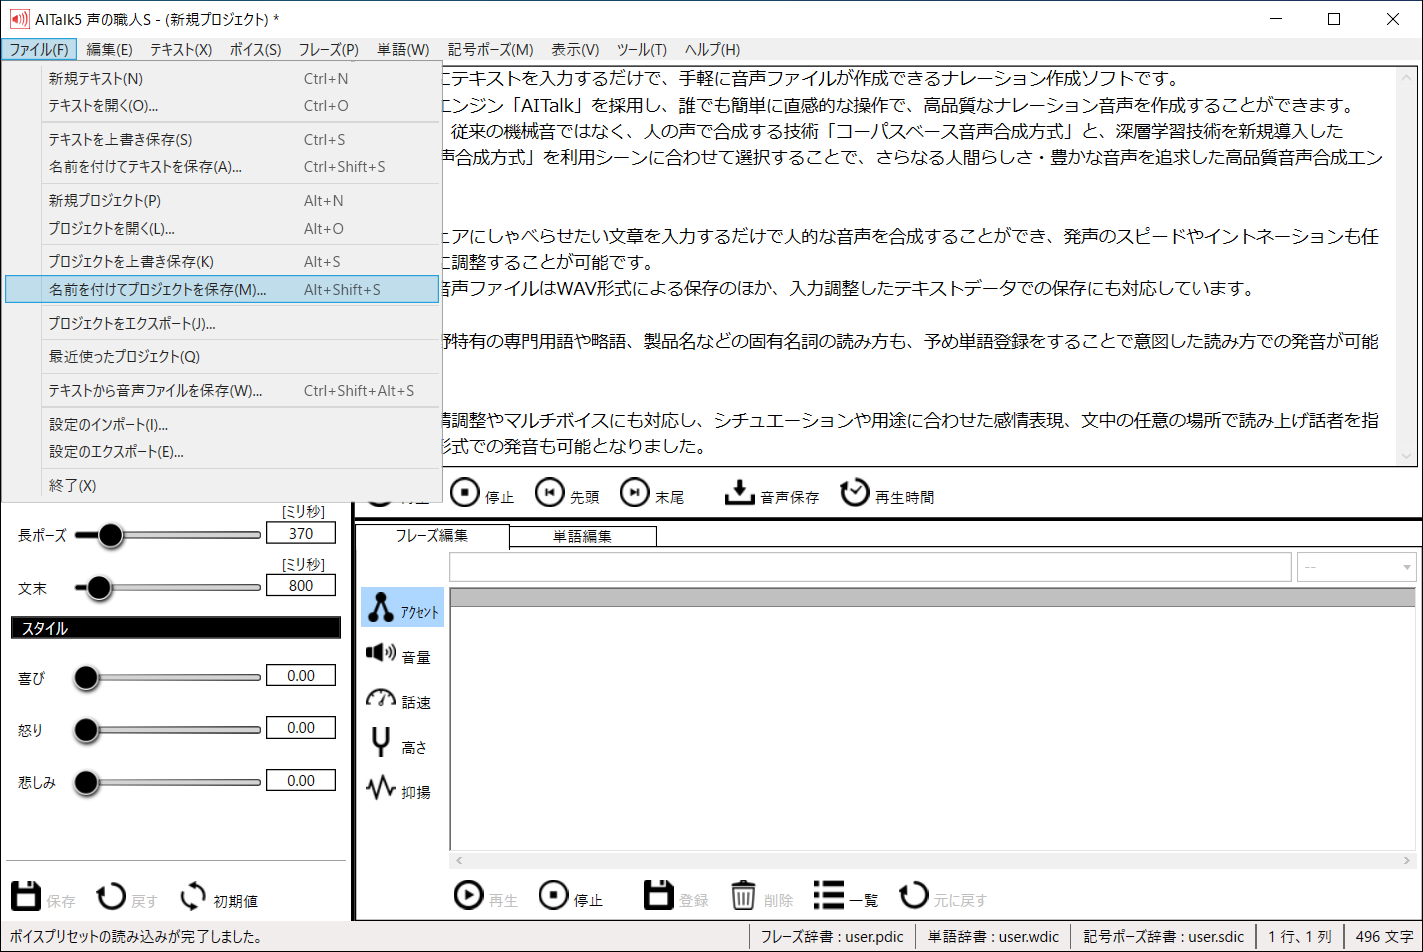Click the 元に戻す undo icon

pyautogui.click(x=913, y=895)
